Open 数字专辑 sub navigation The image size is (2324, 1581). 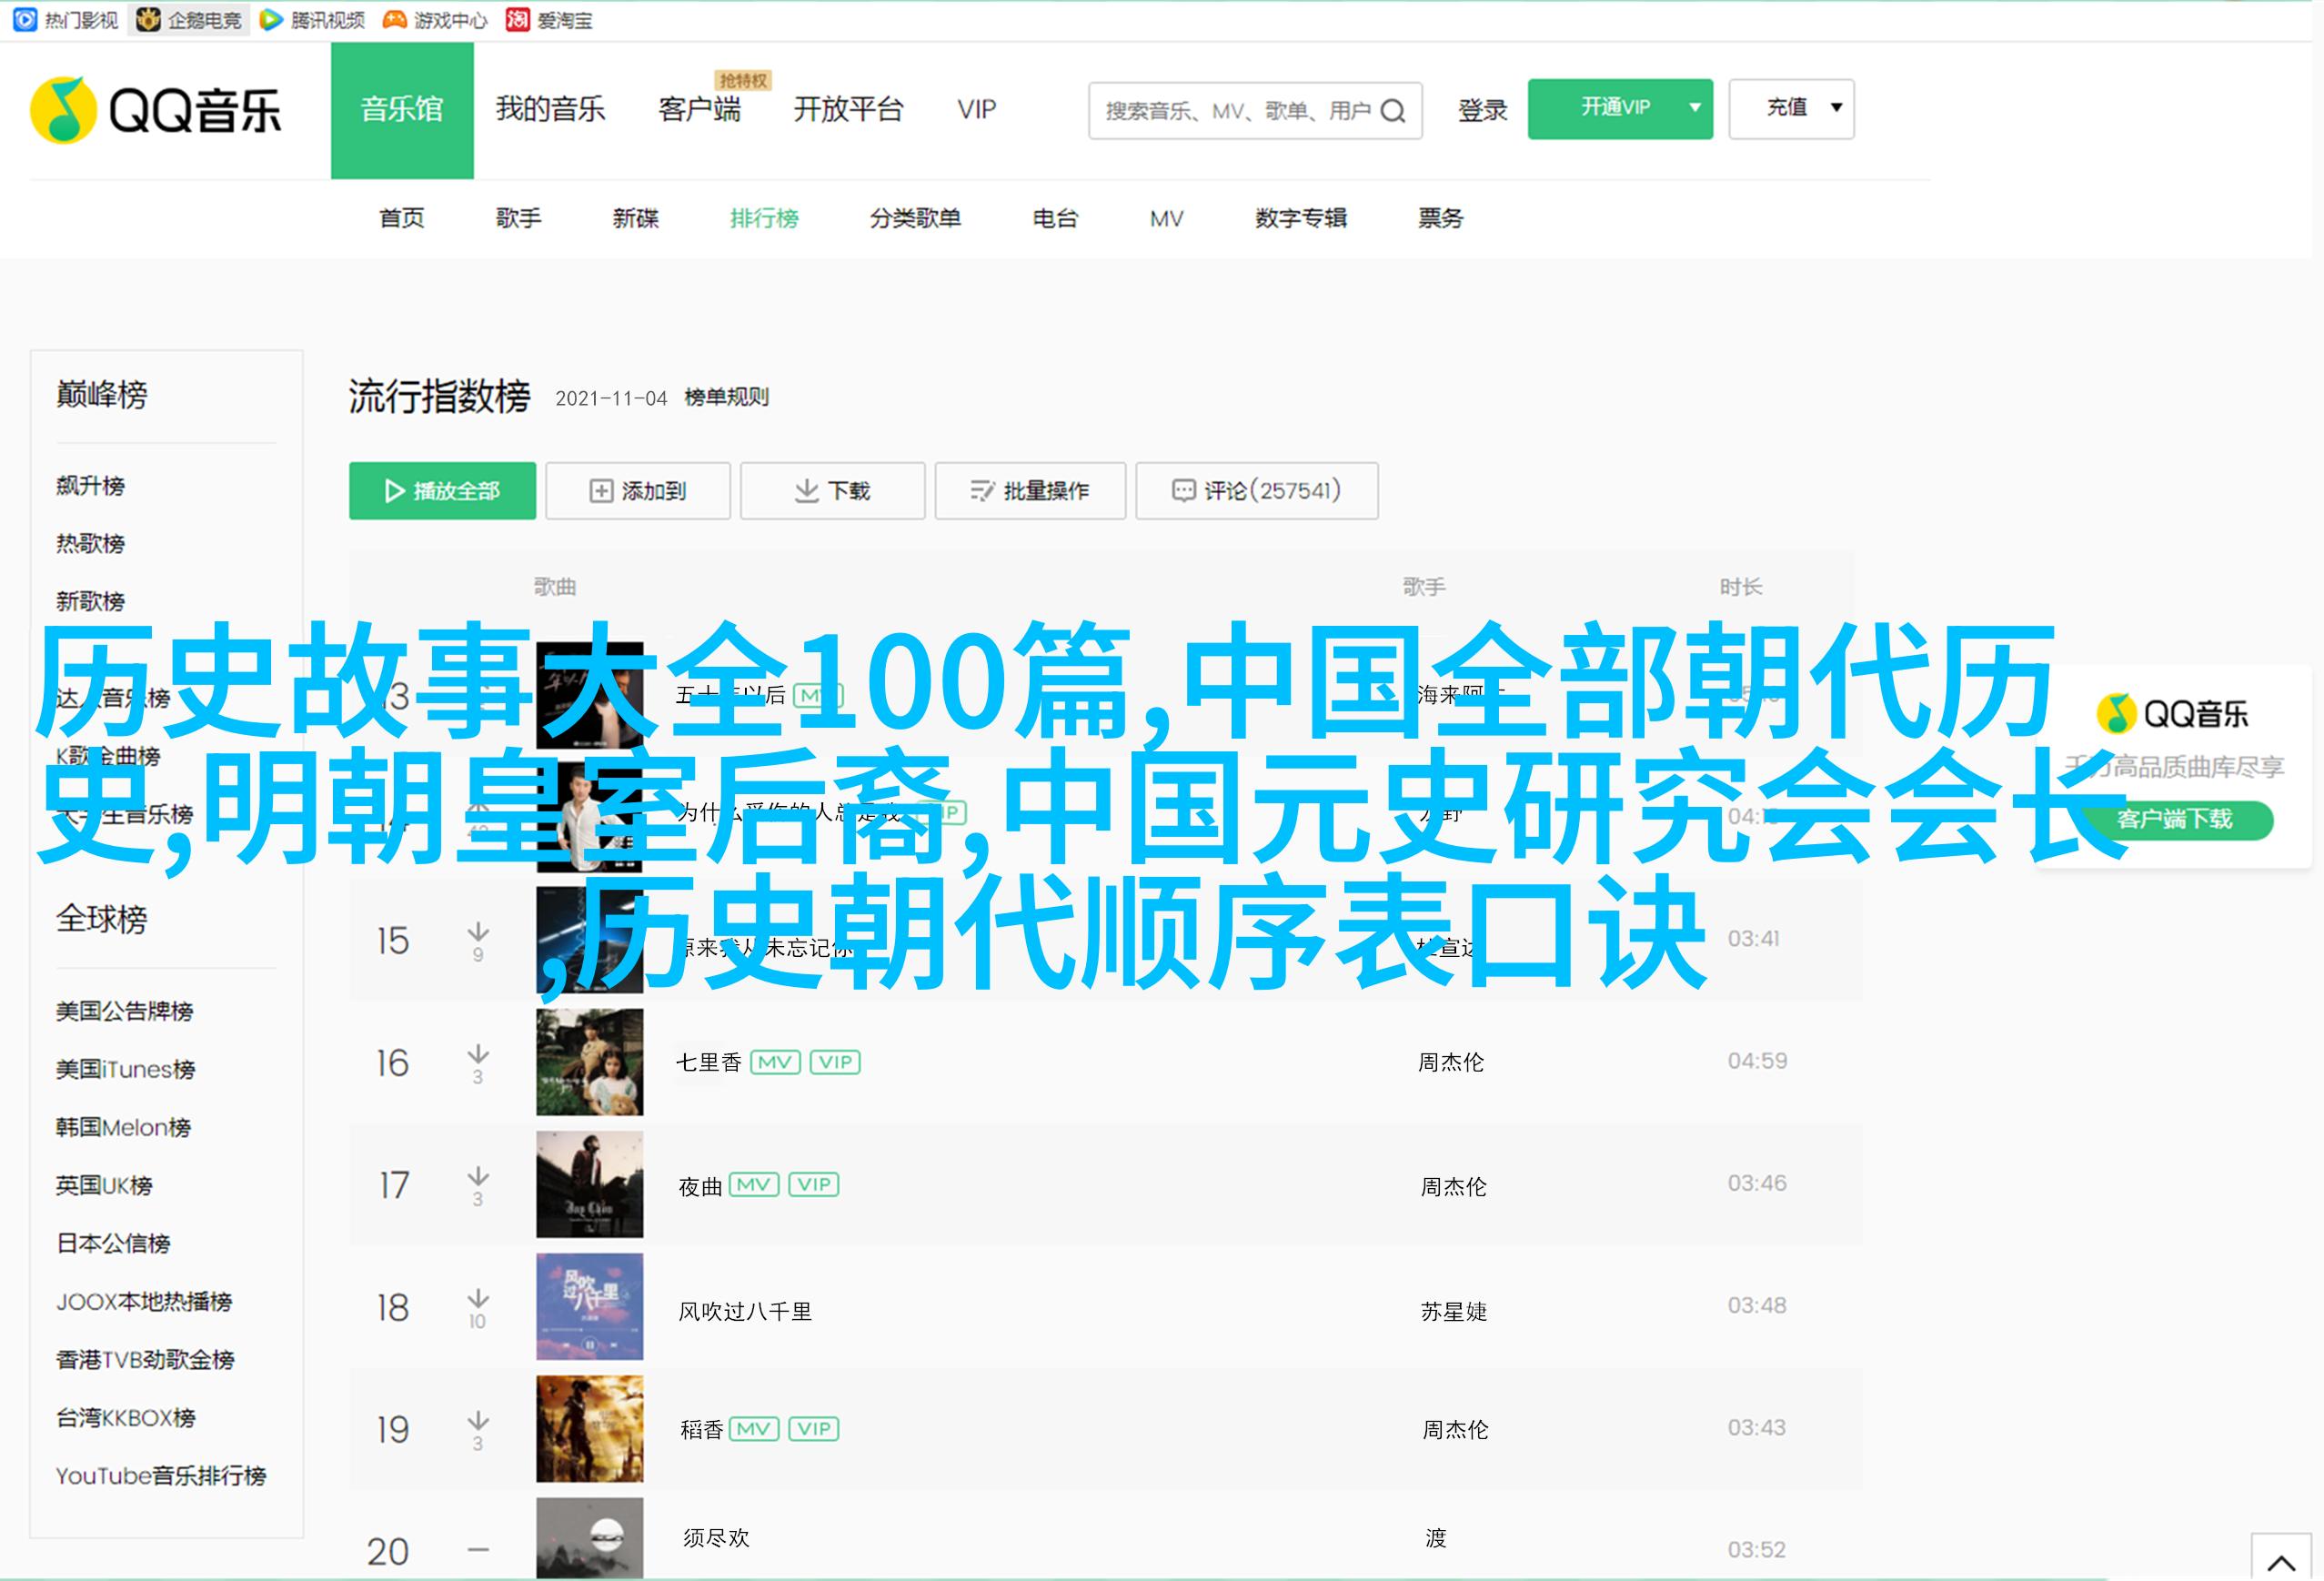coord(1301,218)
